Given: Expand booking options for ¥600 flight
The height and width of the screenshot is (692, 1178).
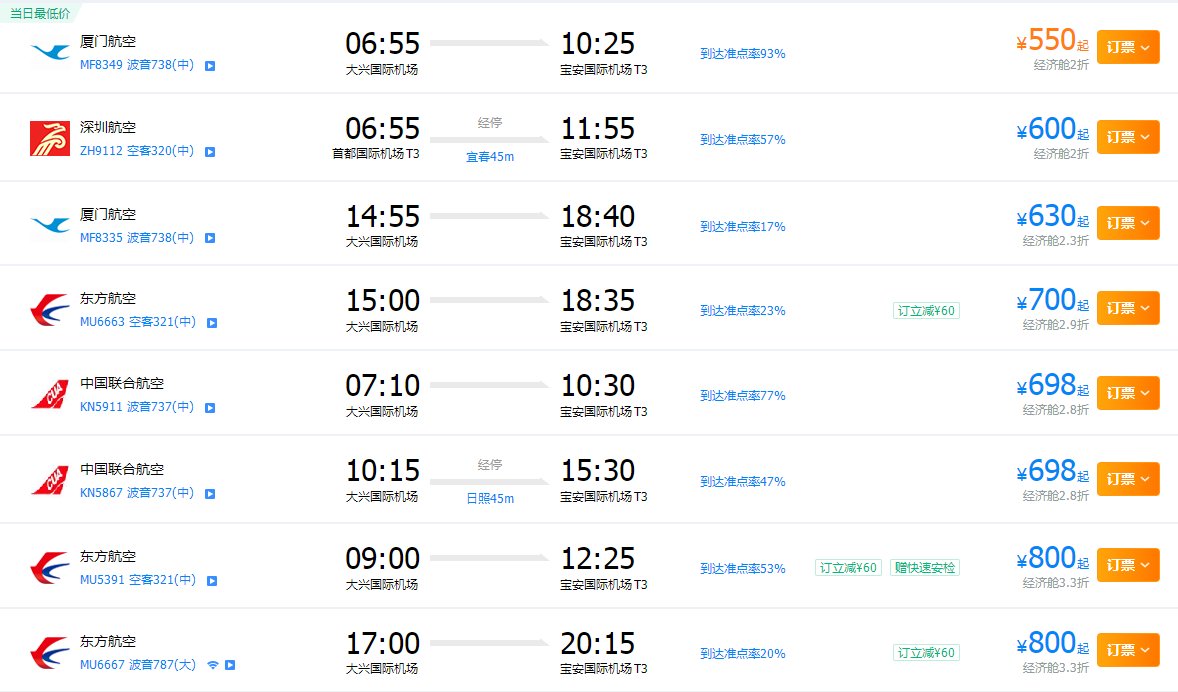Looking at the screenshot, I should pos(1128,137).
